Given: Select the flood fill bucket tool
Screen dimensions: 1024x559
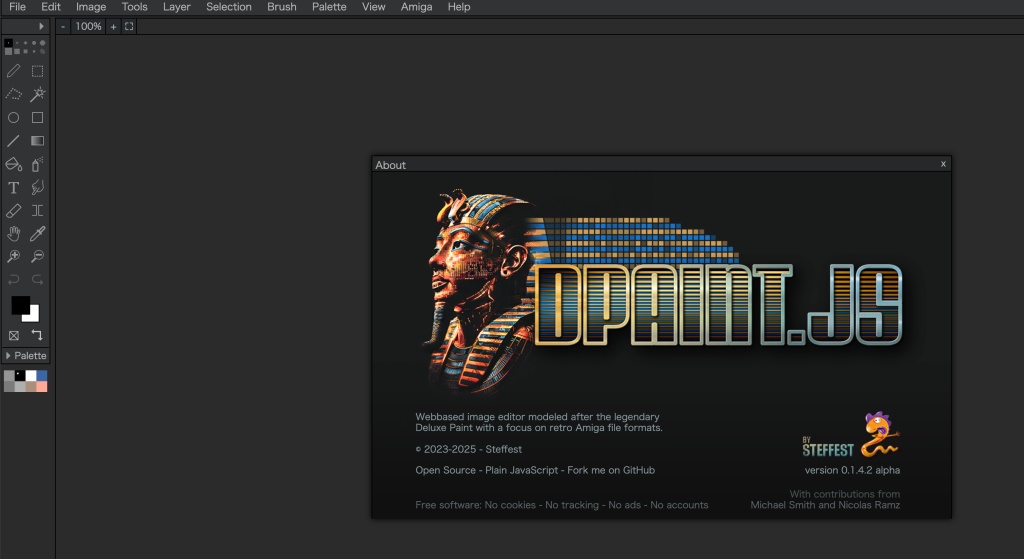Looking at the screenshot, I should [x=14, y=164].
